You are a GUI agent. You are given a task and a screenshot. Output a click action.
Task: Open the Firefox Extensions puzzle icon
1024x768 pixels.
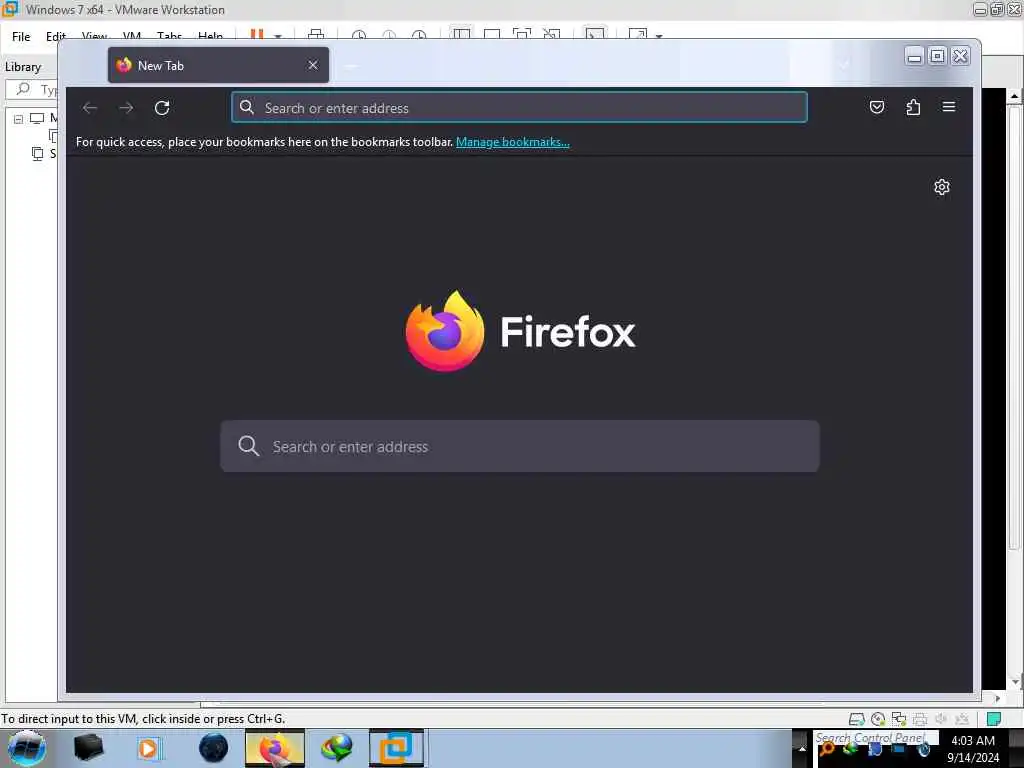point(913,107)
